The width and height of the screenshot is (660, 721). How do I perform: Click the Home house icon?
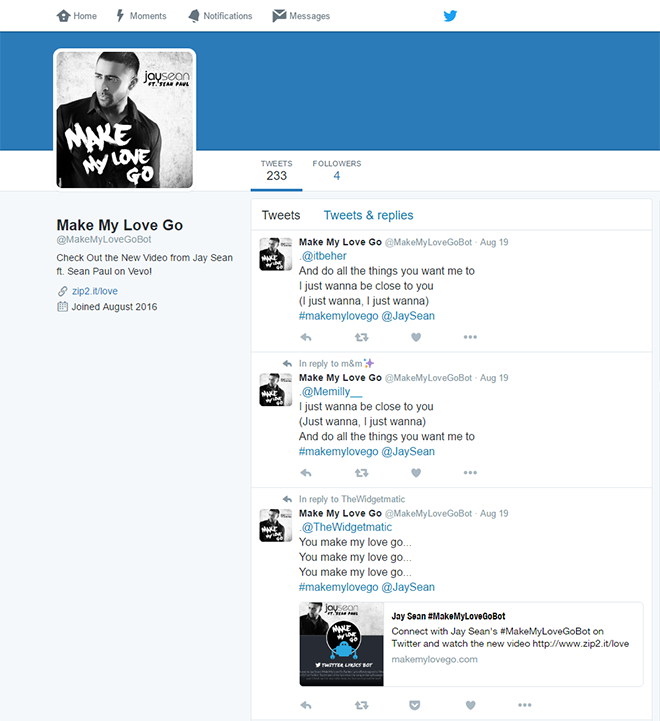(x=63, y=16)
